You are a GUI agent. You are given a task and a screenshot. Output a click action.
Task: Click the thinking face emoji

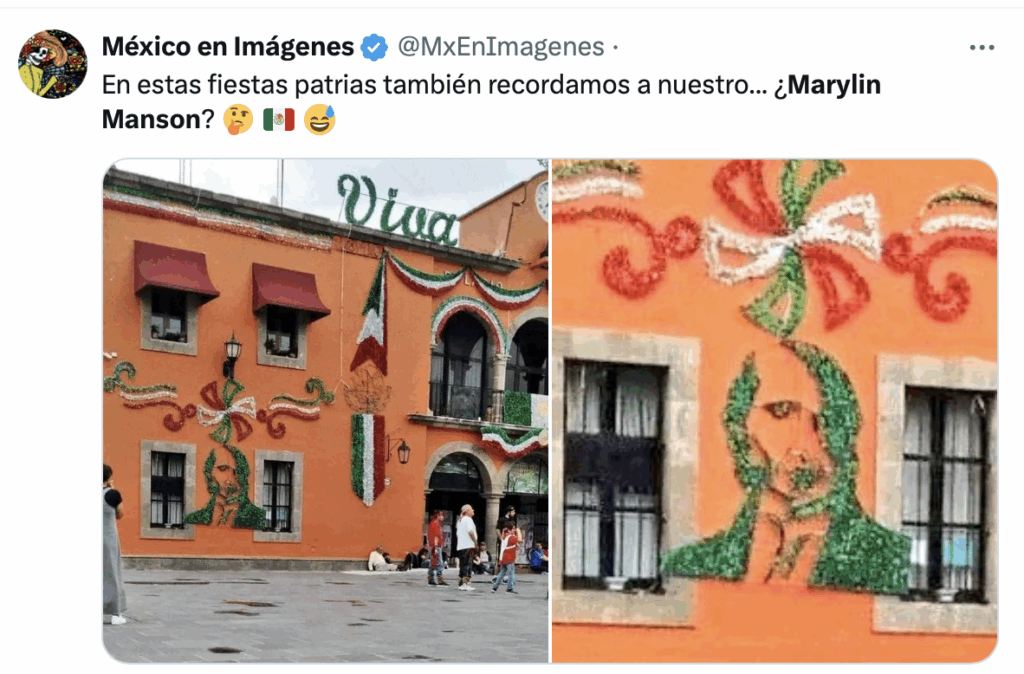tap(238, 120)
